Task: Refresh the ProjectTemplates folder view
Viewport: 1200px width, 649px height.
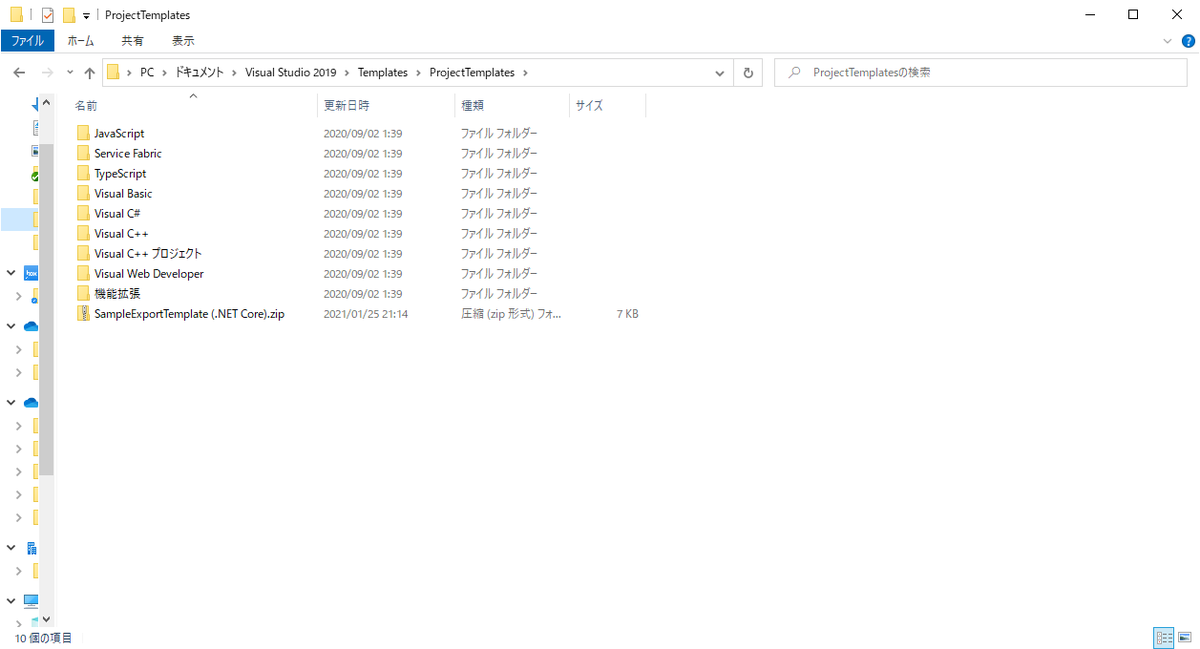Action: coord(748,73)
